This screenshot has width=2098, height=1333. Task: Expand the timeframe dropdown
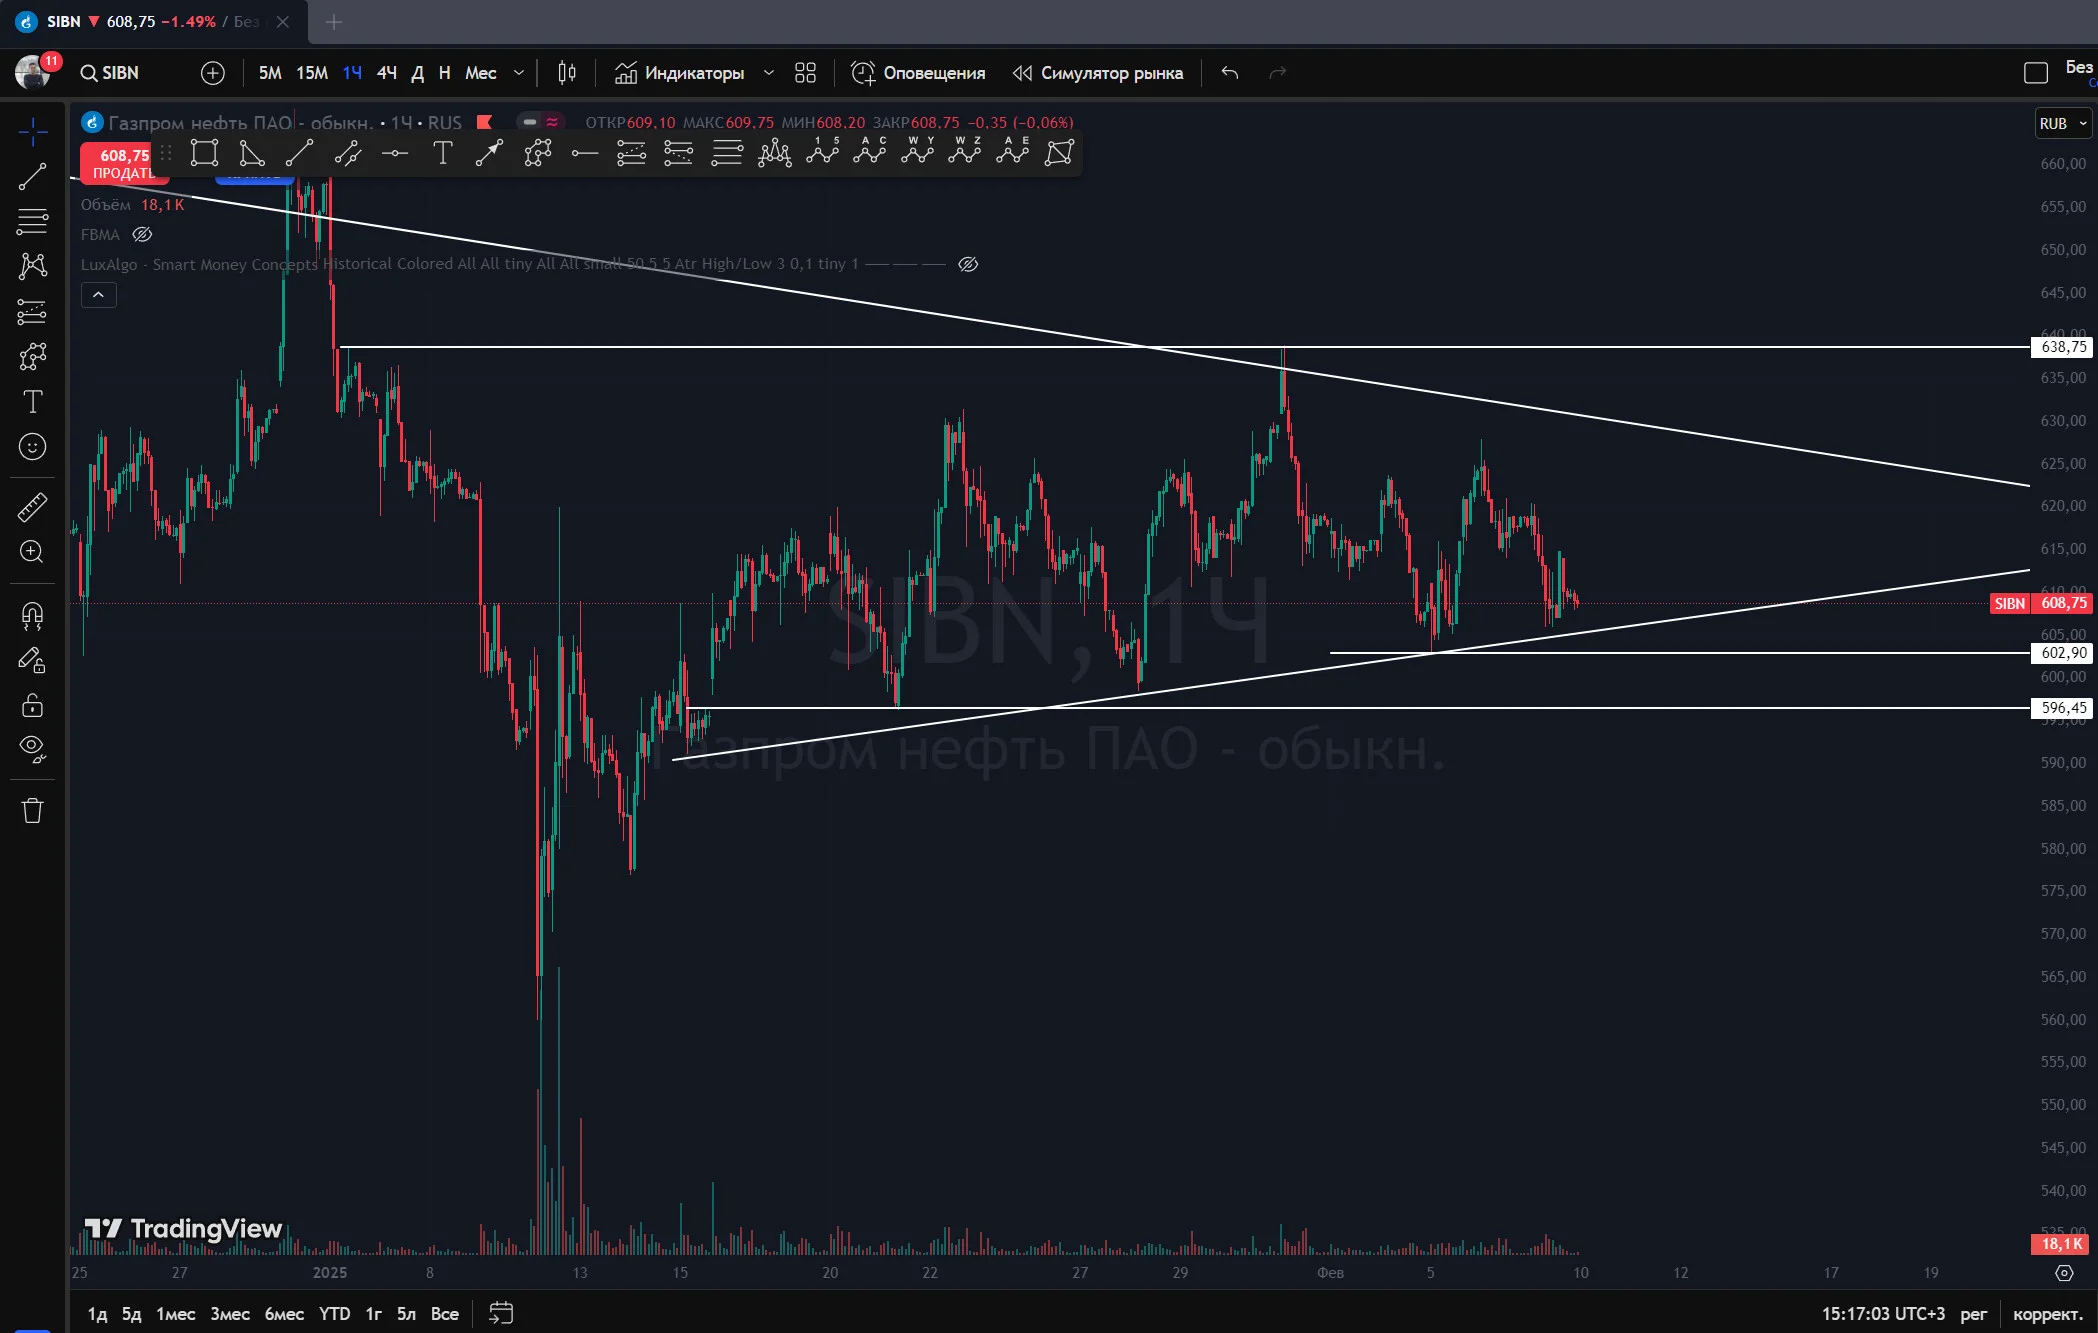519,73
